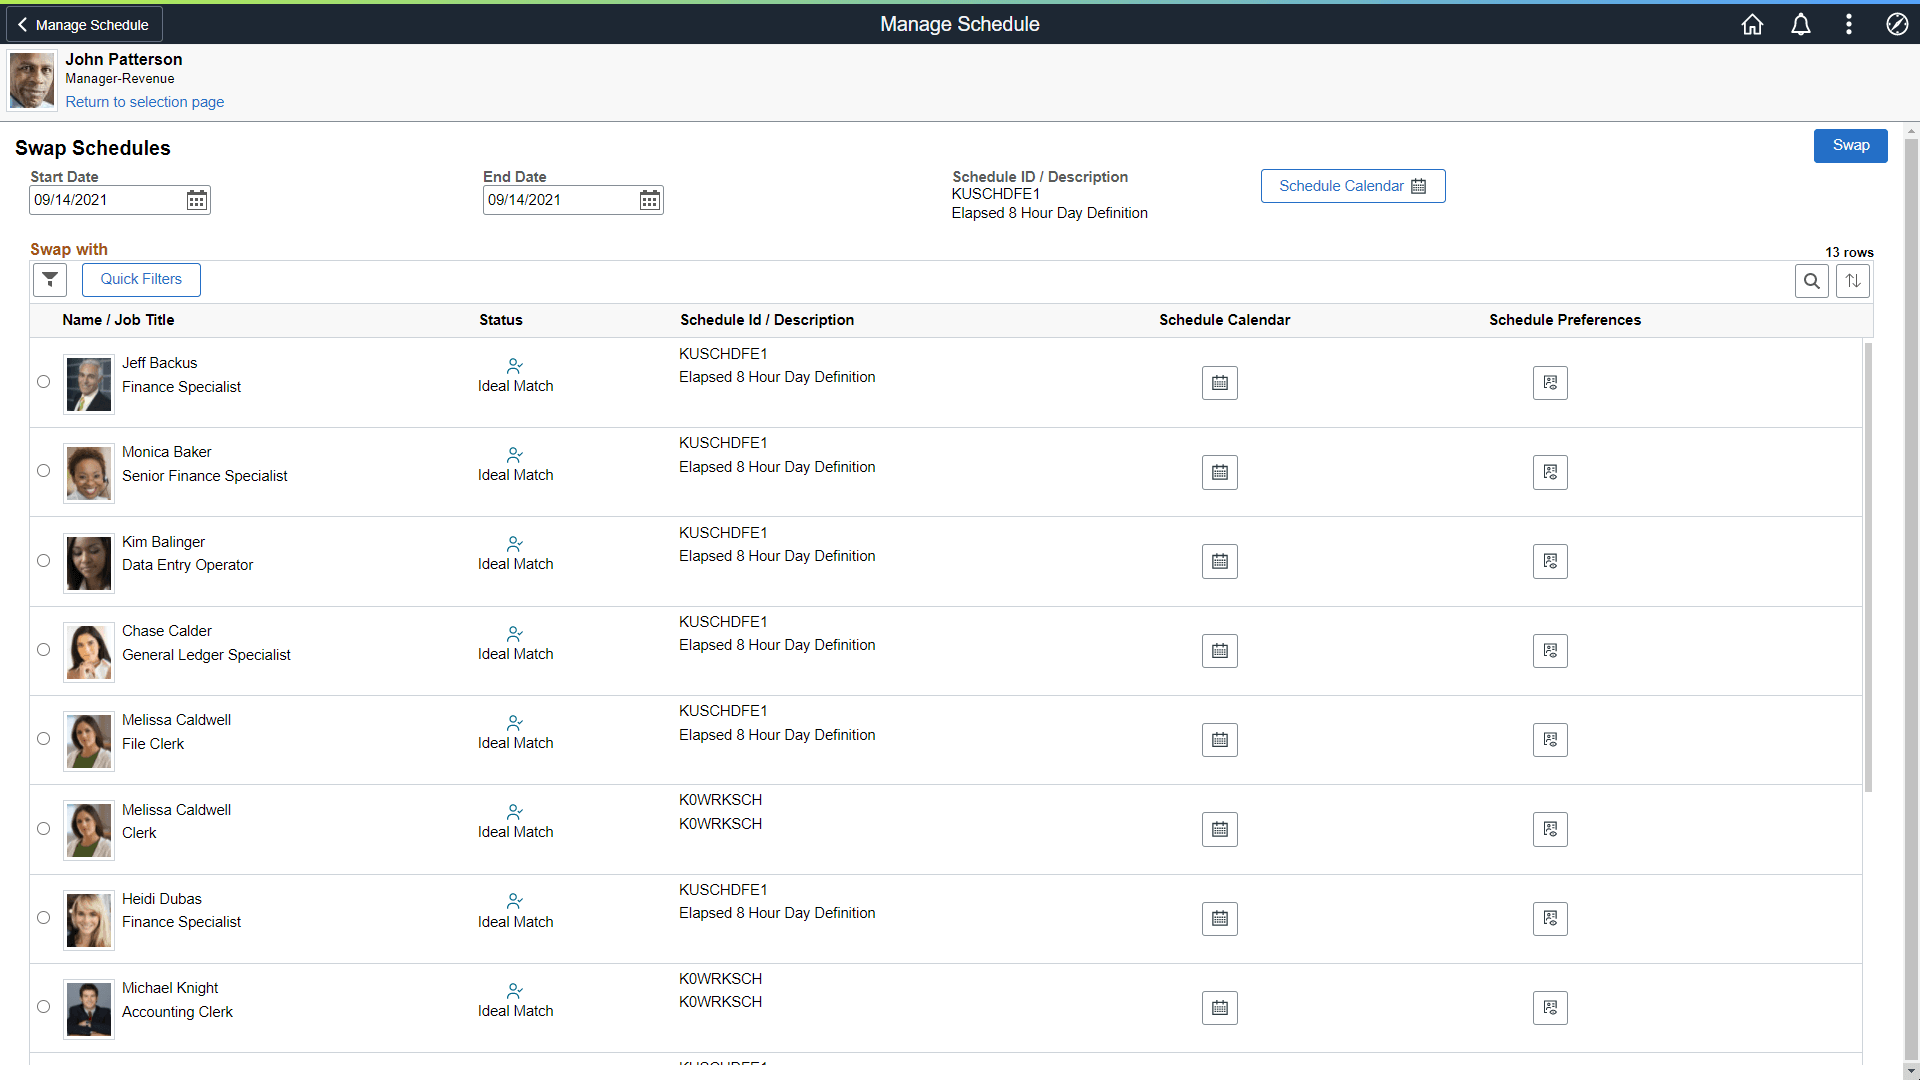Image resolution: width=1920 pixels, height=1080 pixels.
Task: Open the Actions List three-dot menu
Action: click(1849, 24)
